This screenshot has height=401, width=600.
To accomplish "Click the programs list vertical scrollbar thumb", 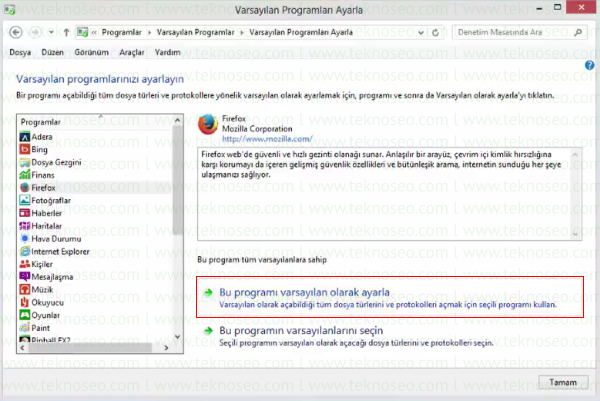I will point(177,180).
